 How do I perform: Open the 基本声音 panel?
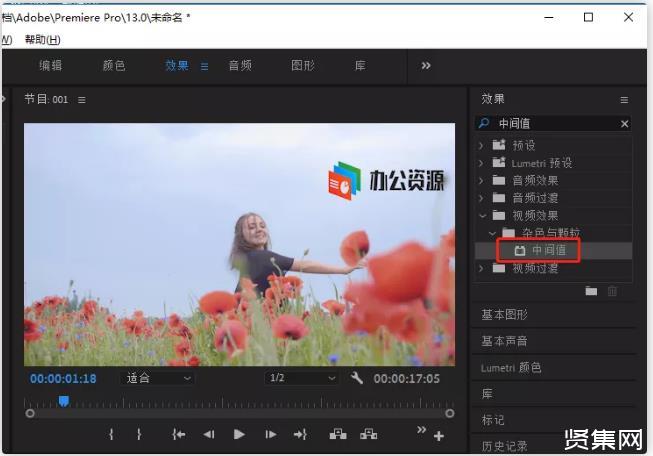tap(504, 341)
